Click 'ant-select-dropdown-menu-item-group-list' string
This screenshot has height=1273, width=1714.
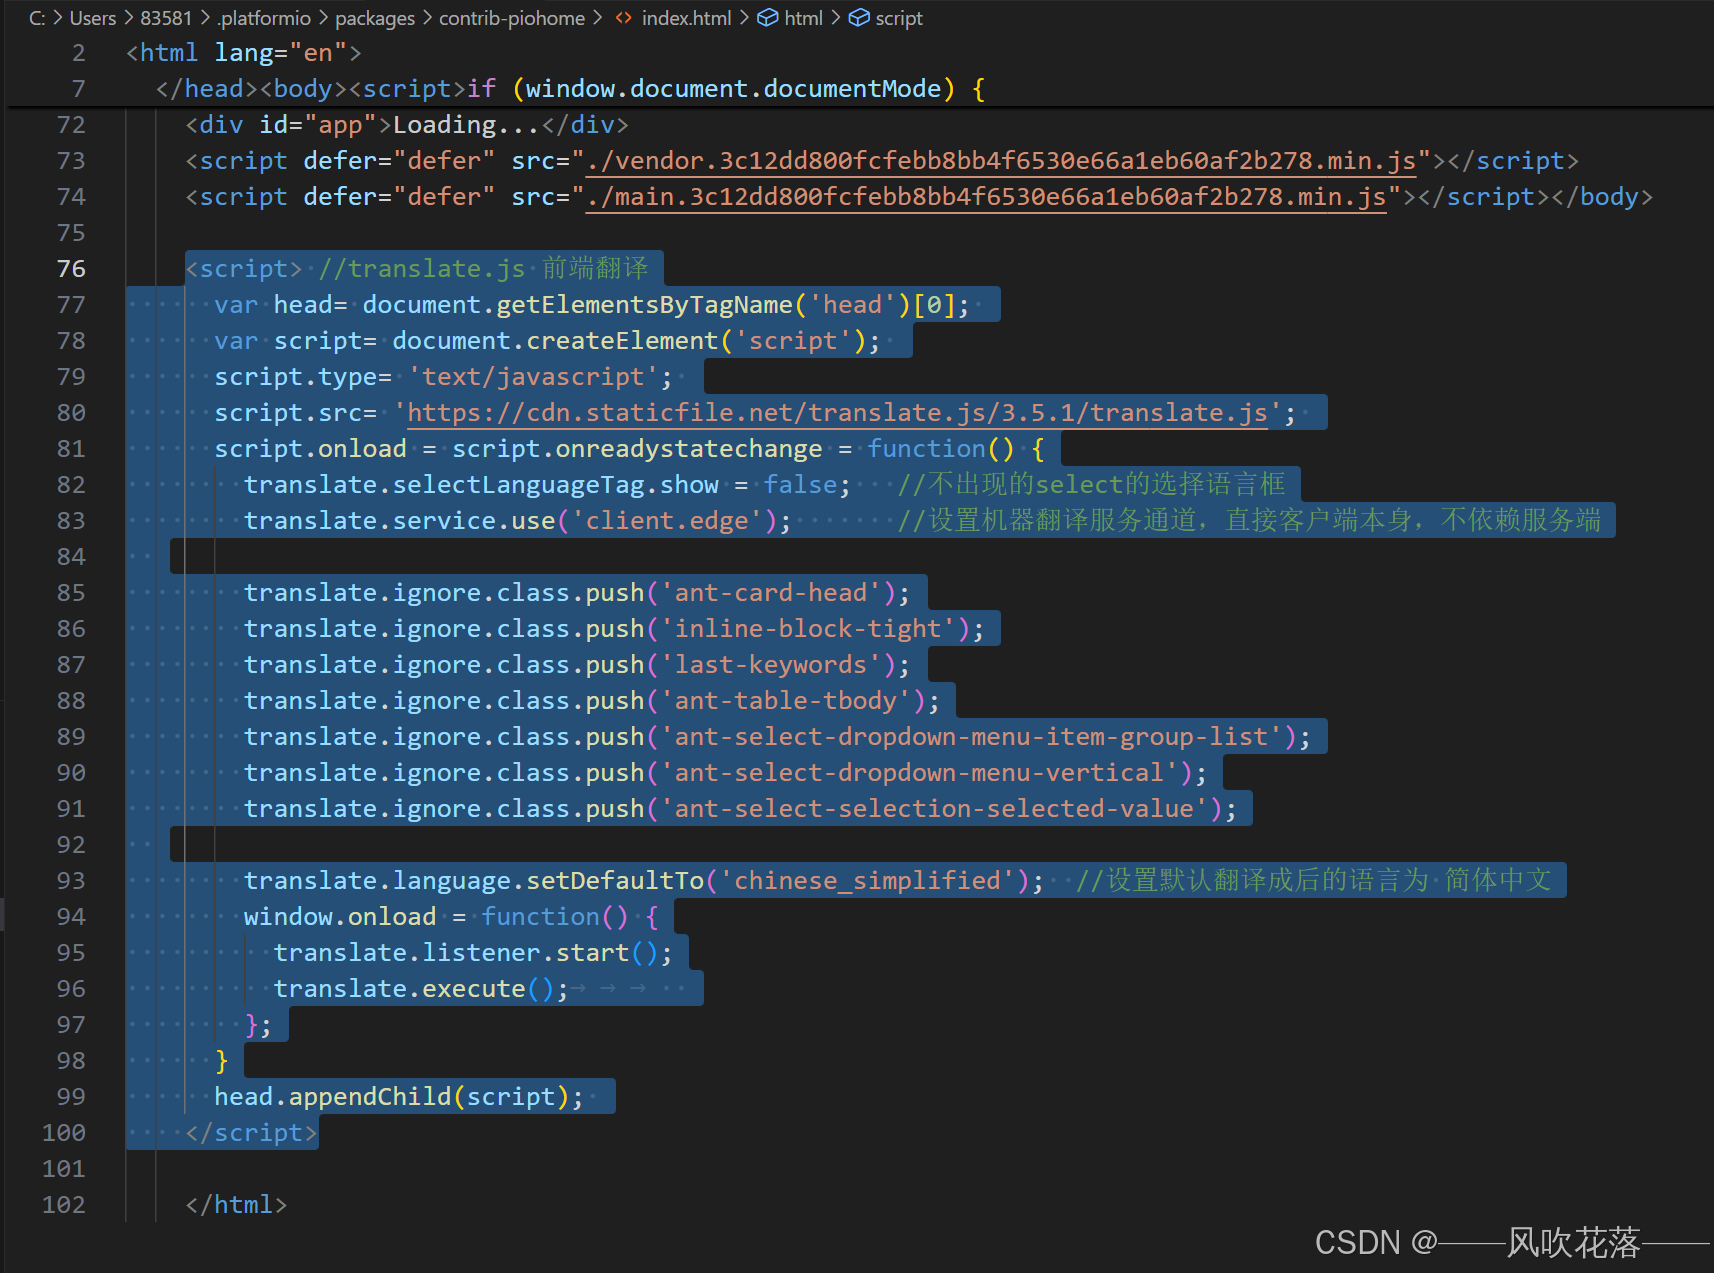pos(971,737)
